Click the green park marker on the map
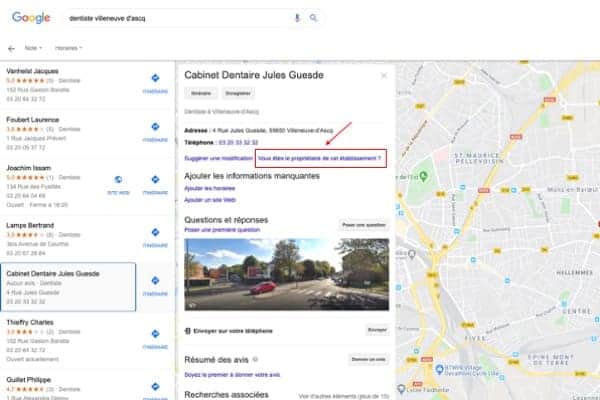This screenshot has width=600, height=400. 423,176
